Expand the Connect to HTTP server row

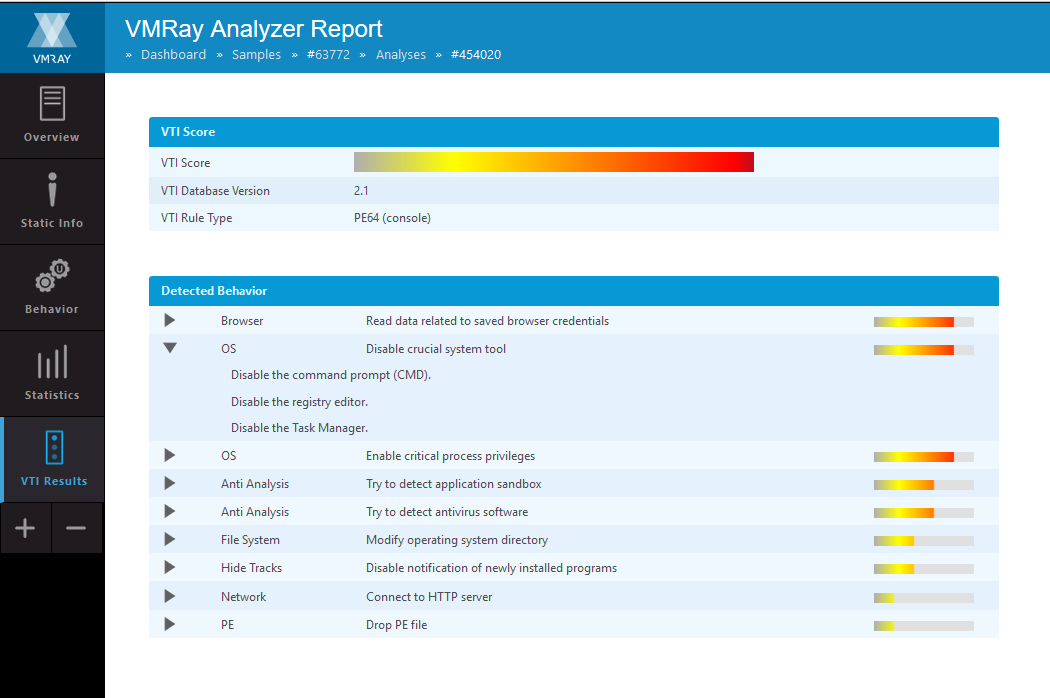(169, 596)
